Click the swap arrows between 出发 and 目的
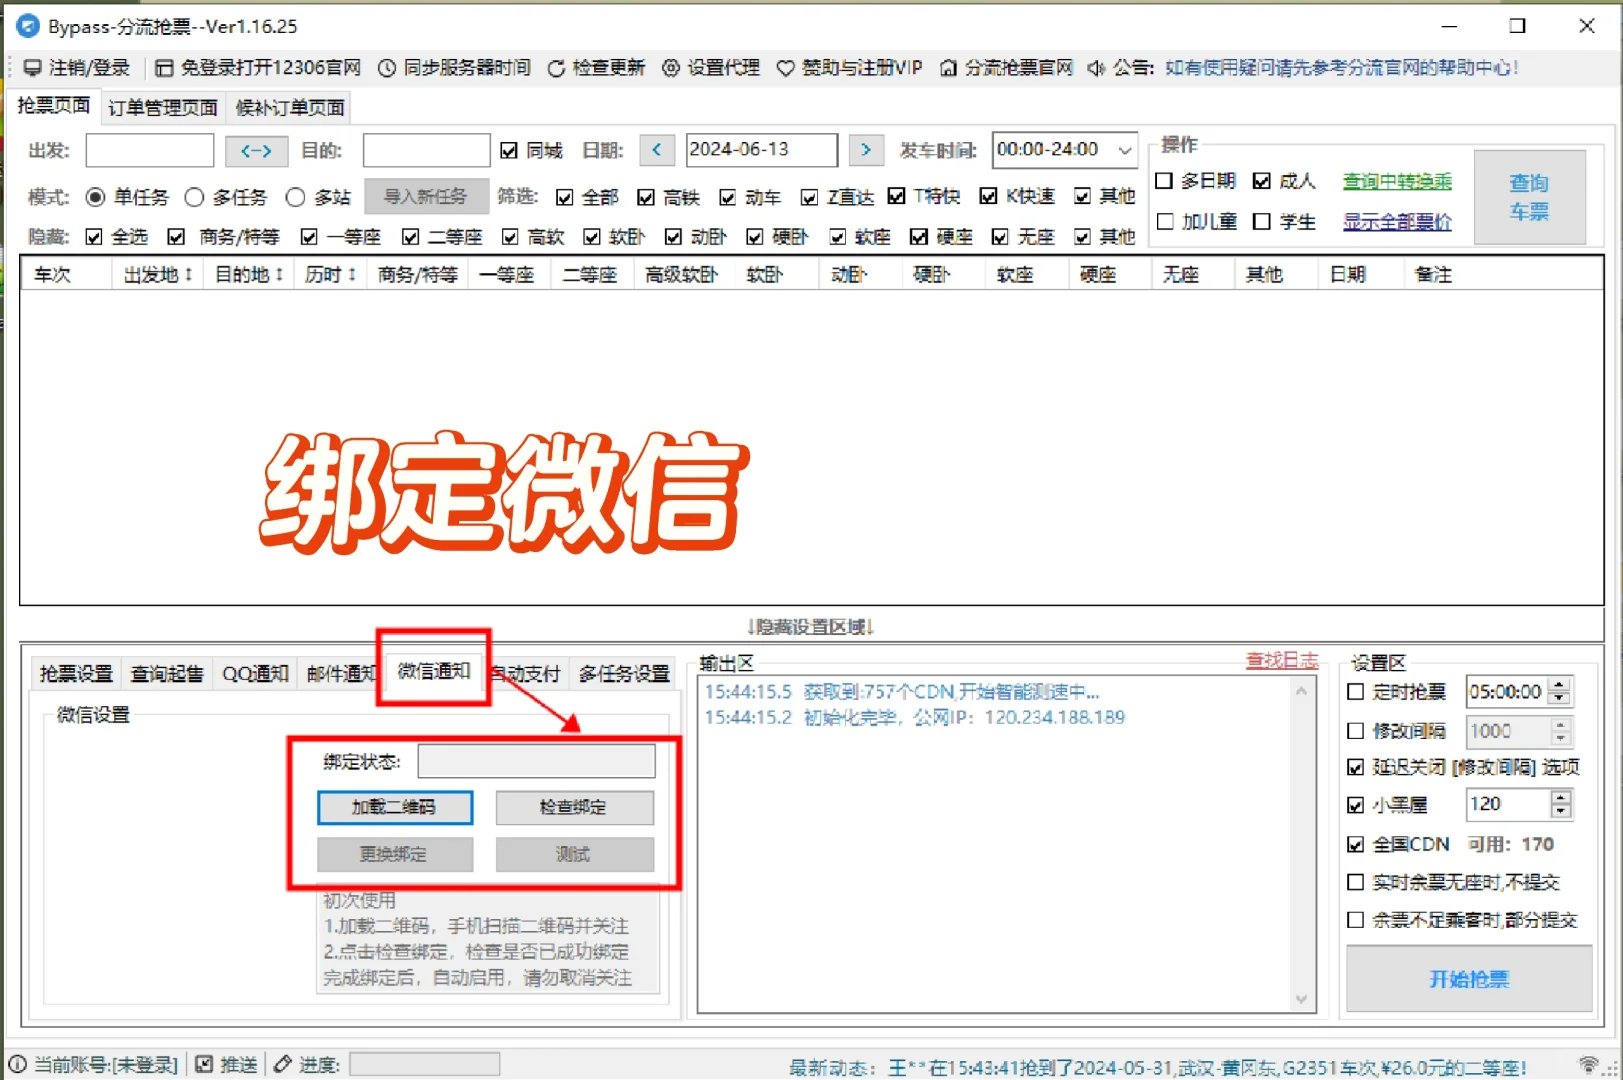Image resolution: width=1623 pixels, height=1080 pixels. pos(256,150)
